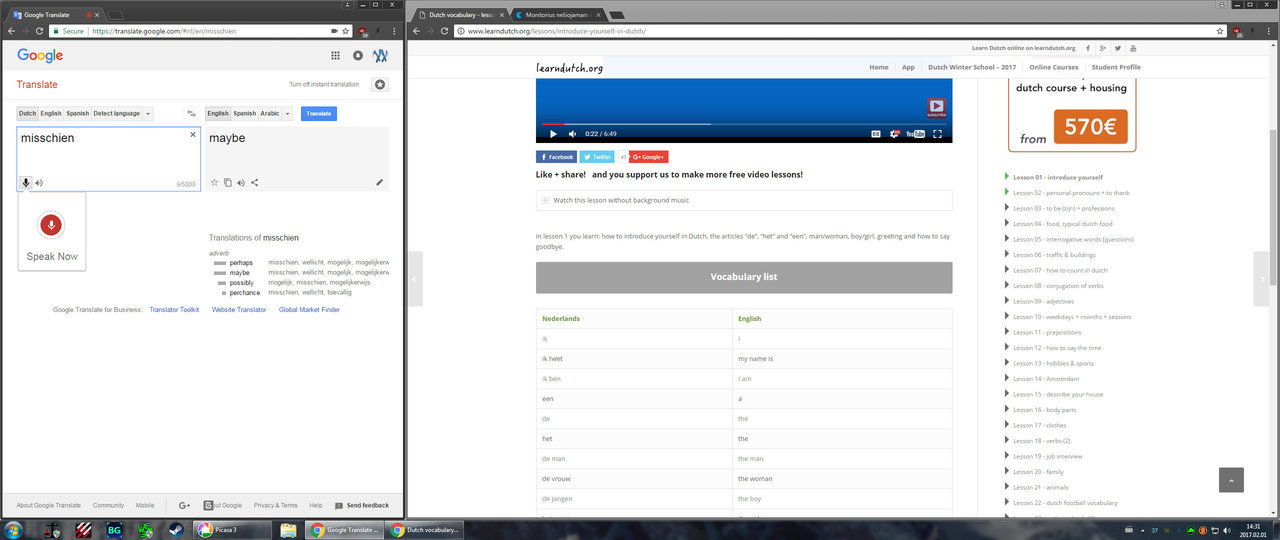
Task: Click the blue Translate button
Action: 318,114
